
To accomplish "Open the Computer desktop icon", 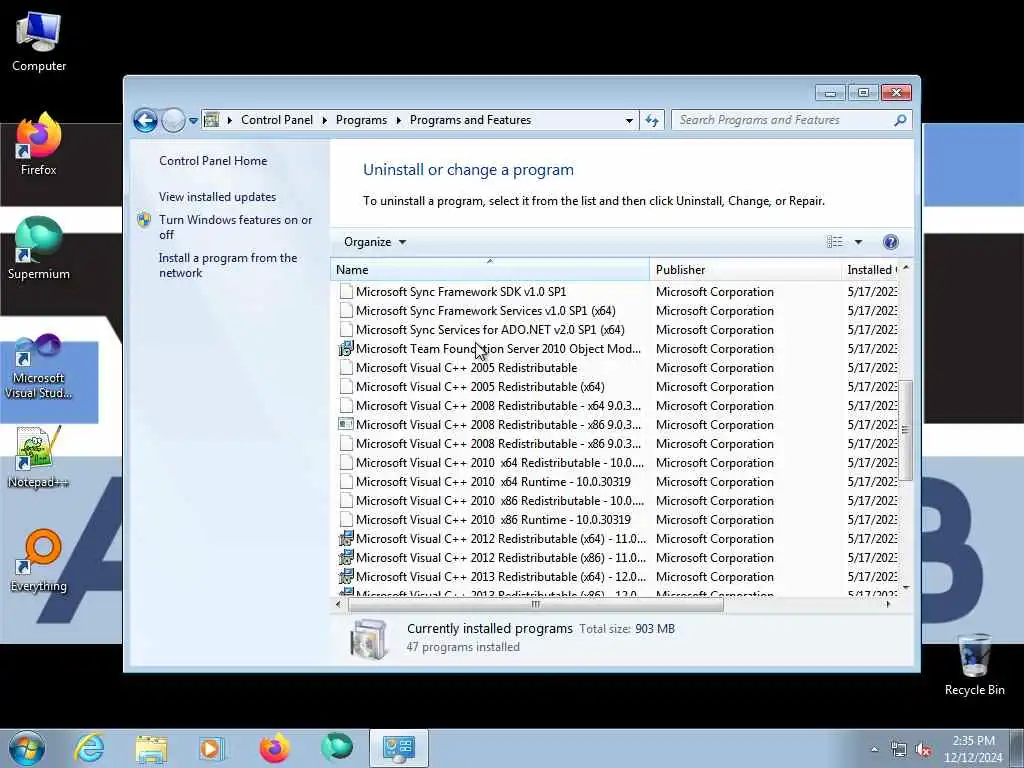I will [39, 42].
